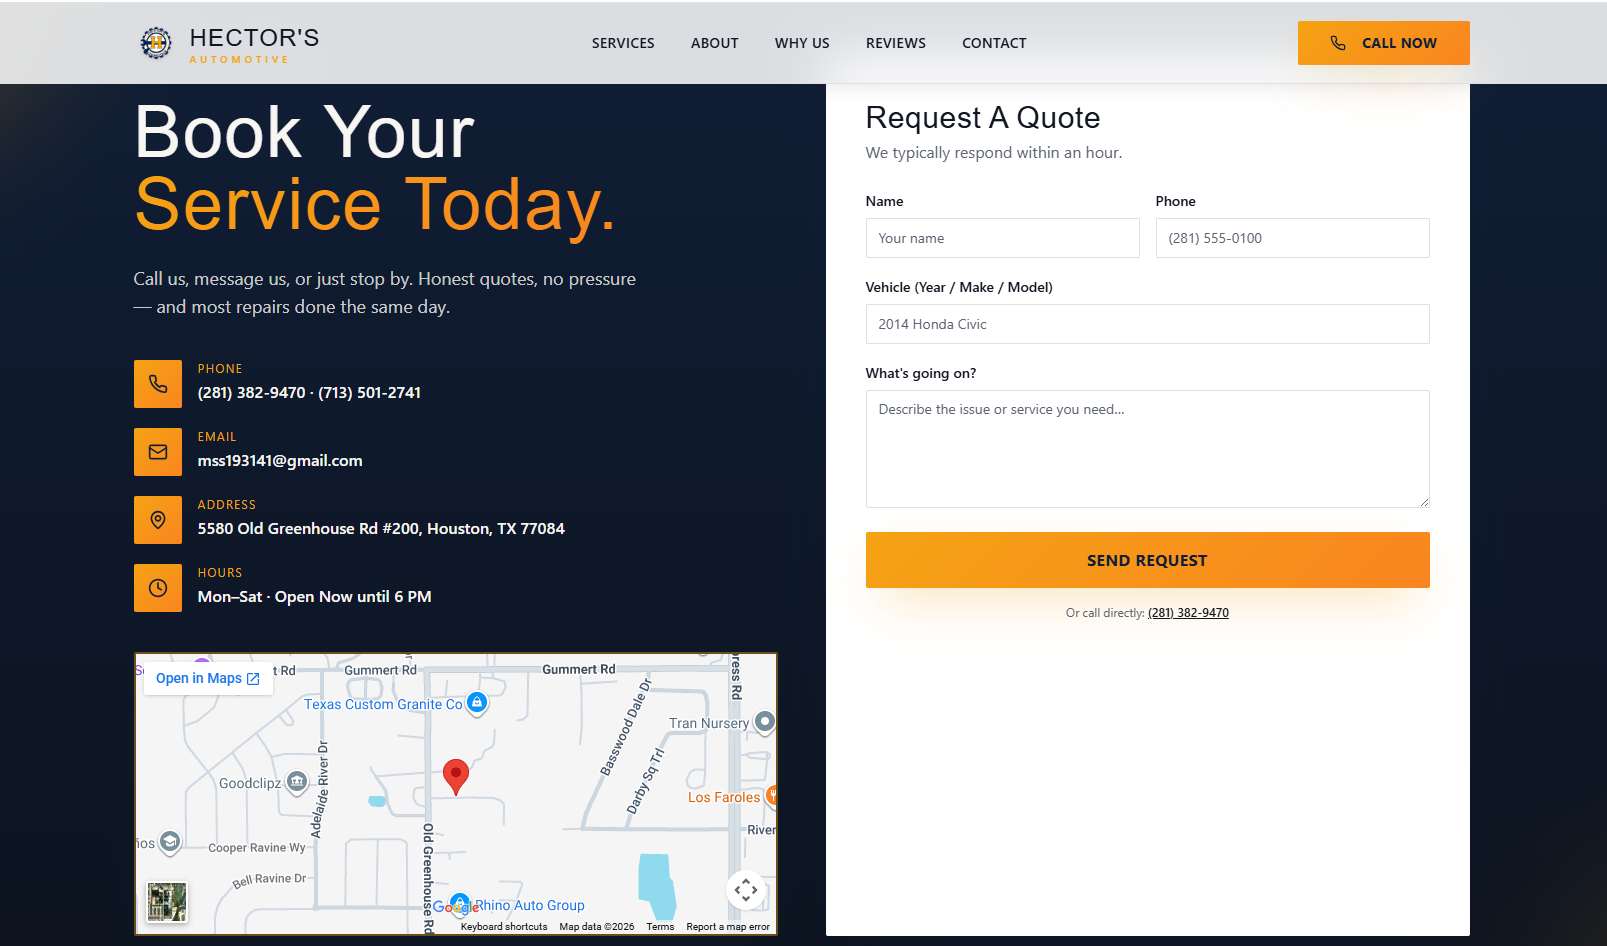Screen dimensions: 1607x946
Task: Click Report a map error link
Action: 728,927
